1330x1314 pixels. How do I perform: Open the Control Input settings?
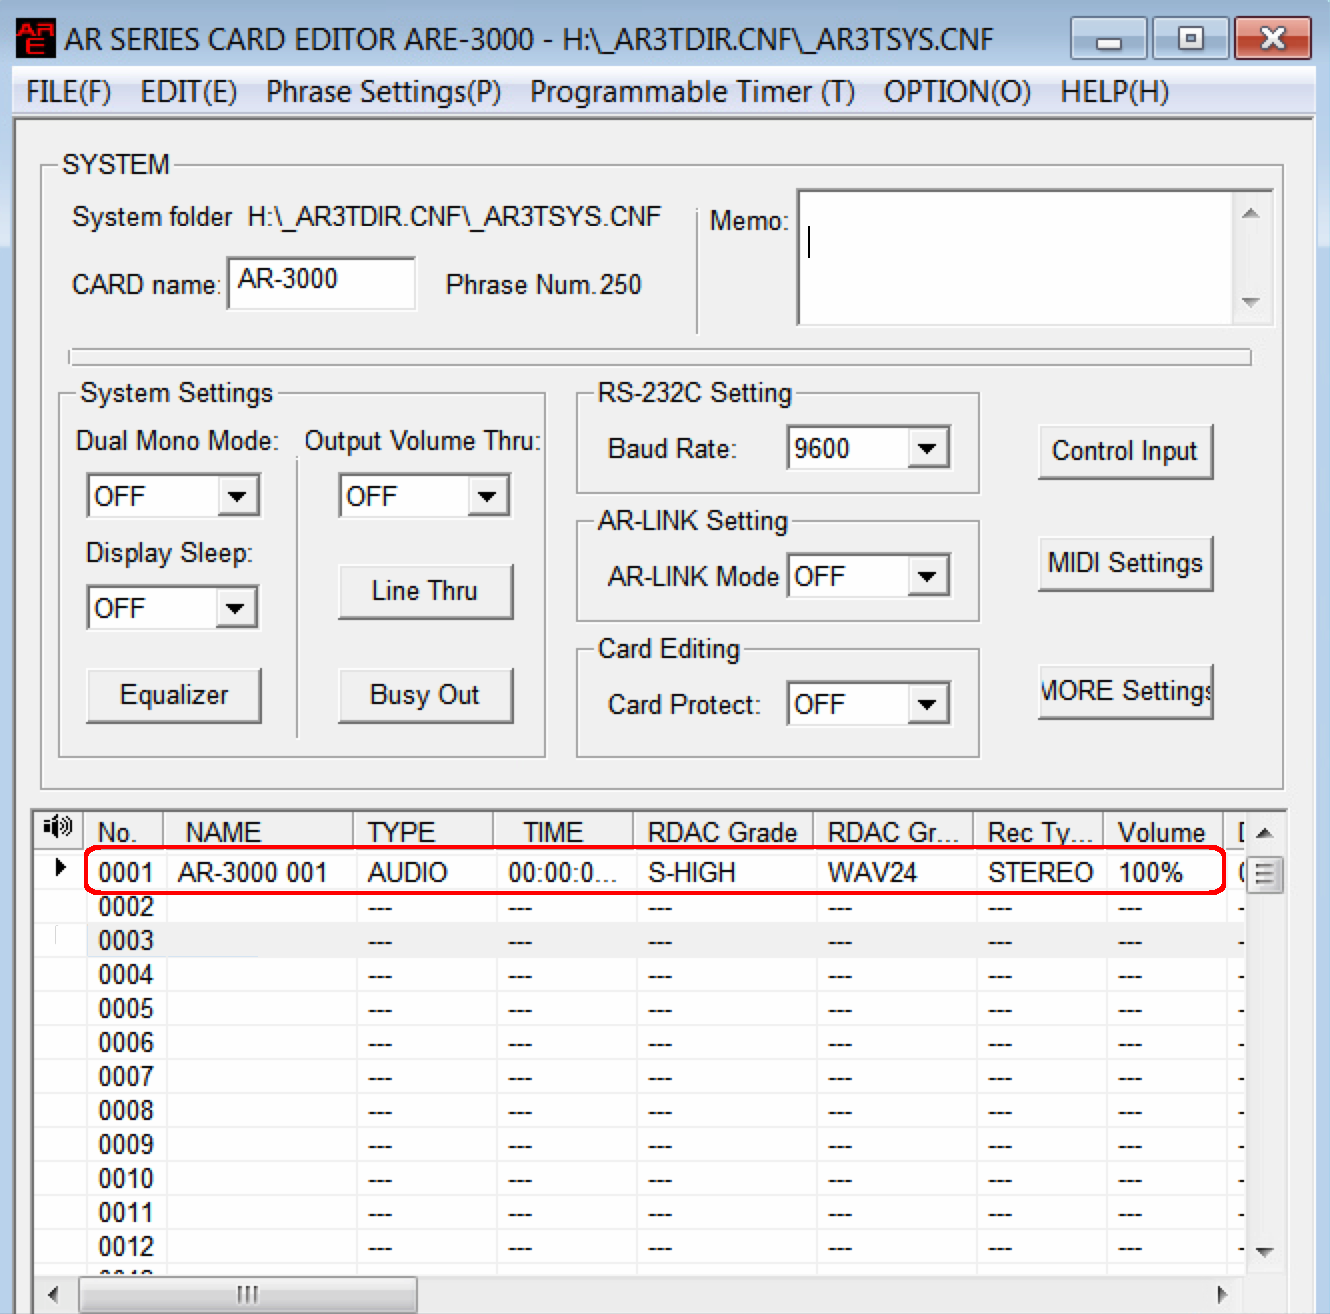coord(1125,451)
